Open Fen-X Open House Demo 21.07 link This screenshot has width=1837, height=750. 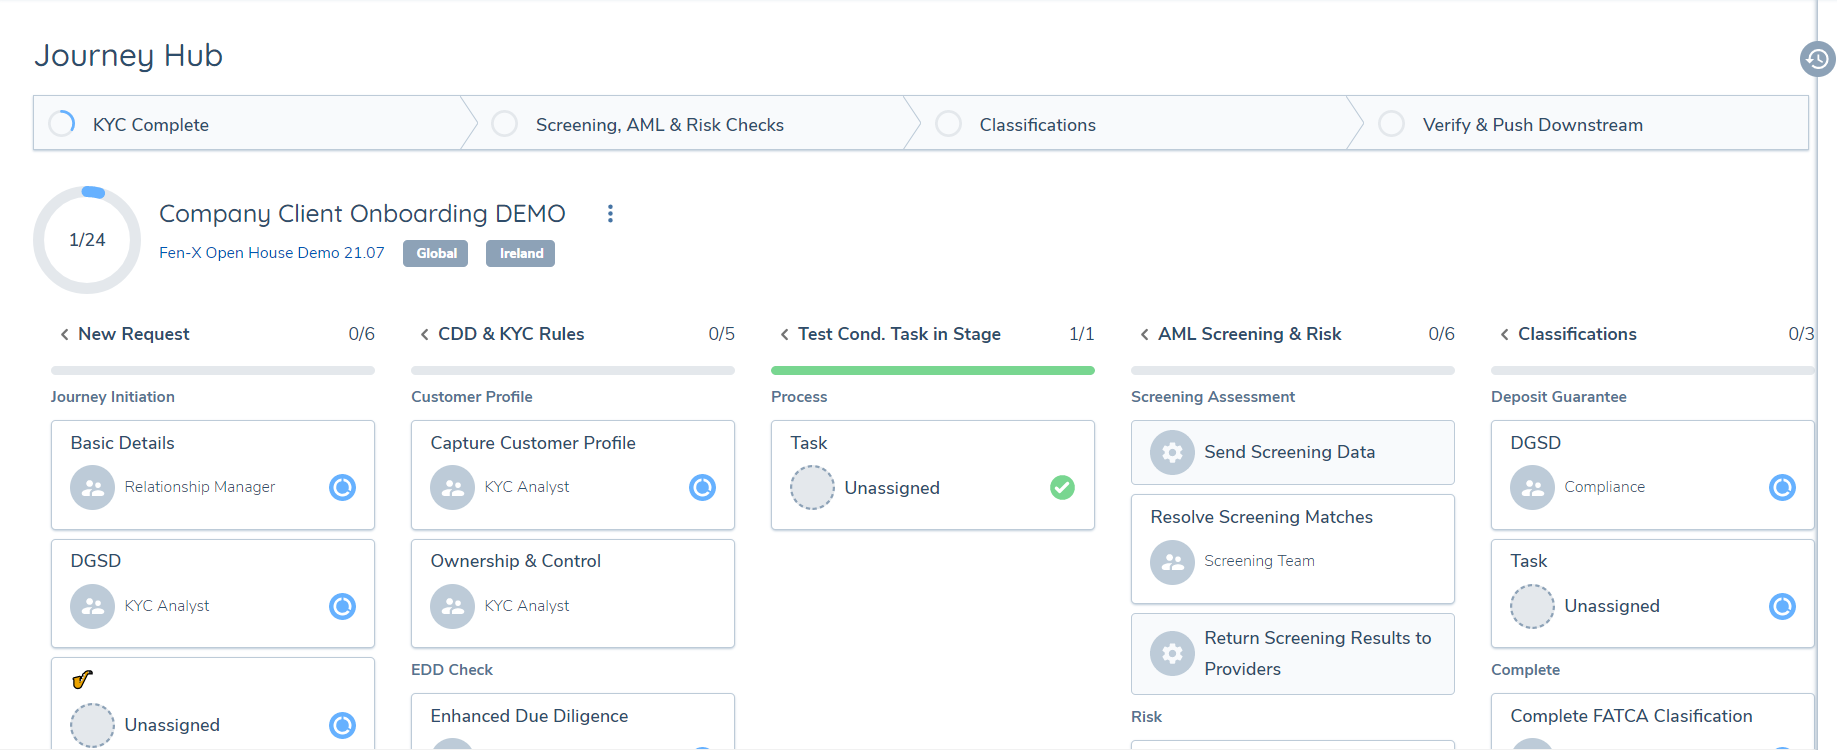(x=271, y=253)
